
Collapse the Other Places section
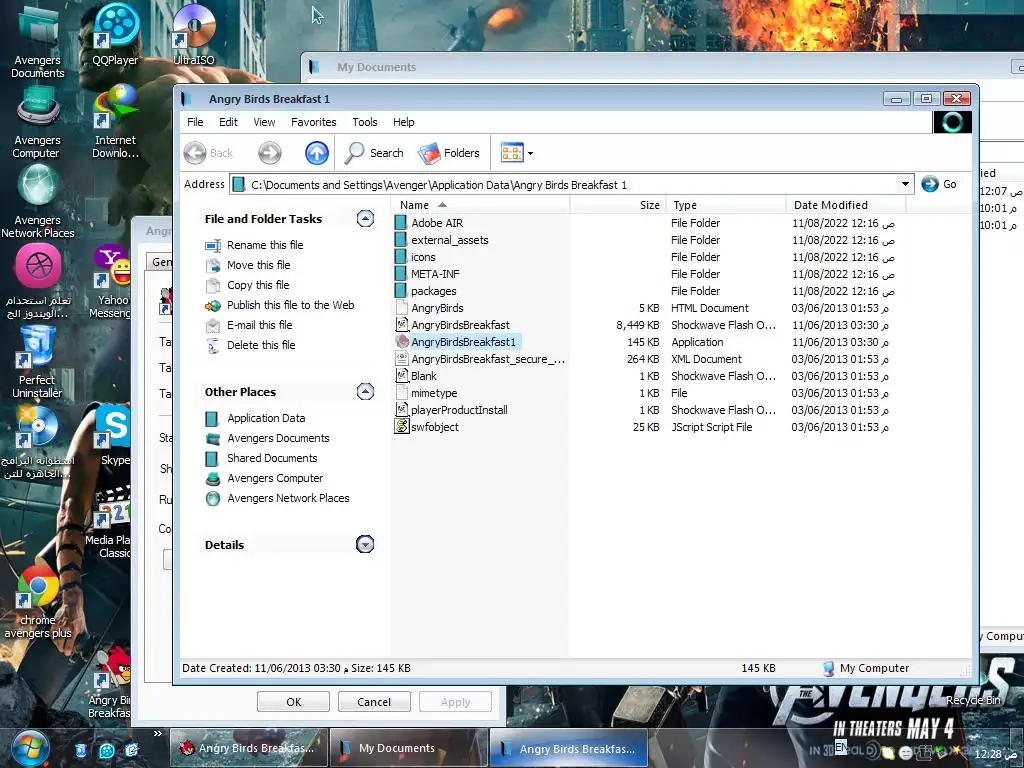(365, 391)
